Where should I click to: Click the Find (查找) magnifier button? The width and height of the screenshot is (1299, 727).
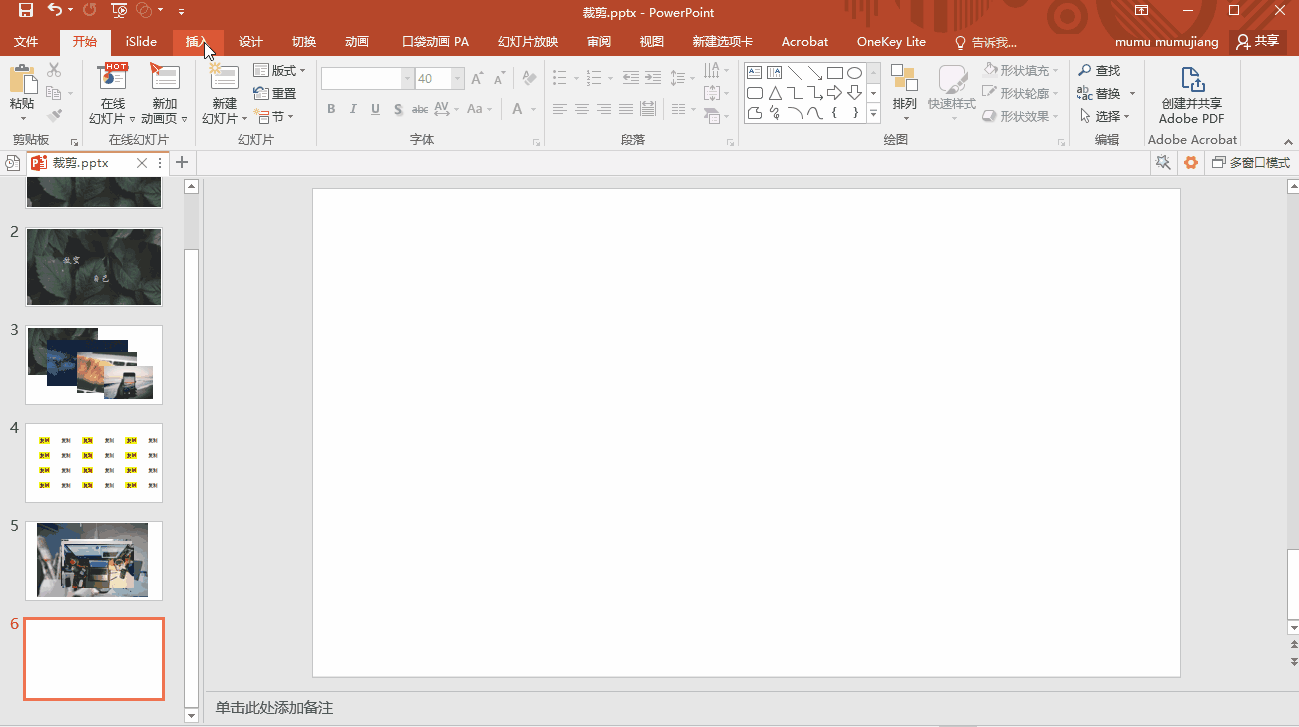[x=1099, y=71]
